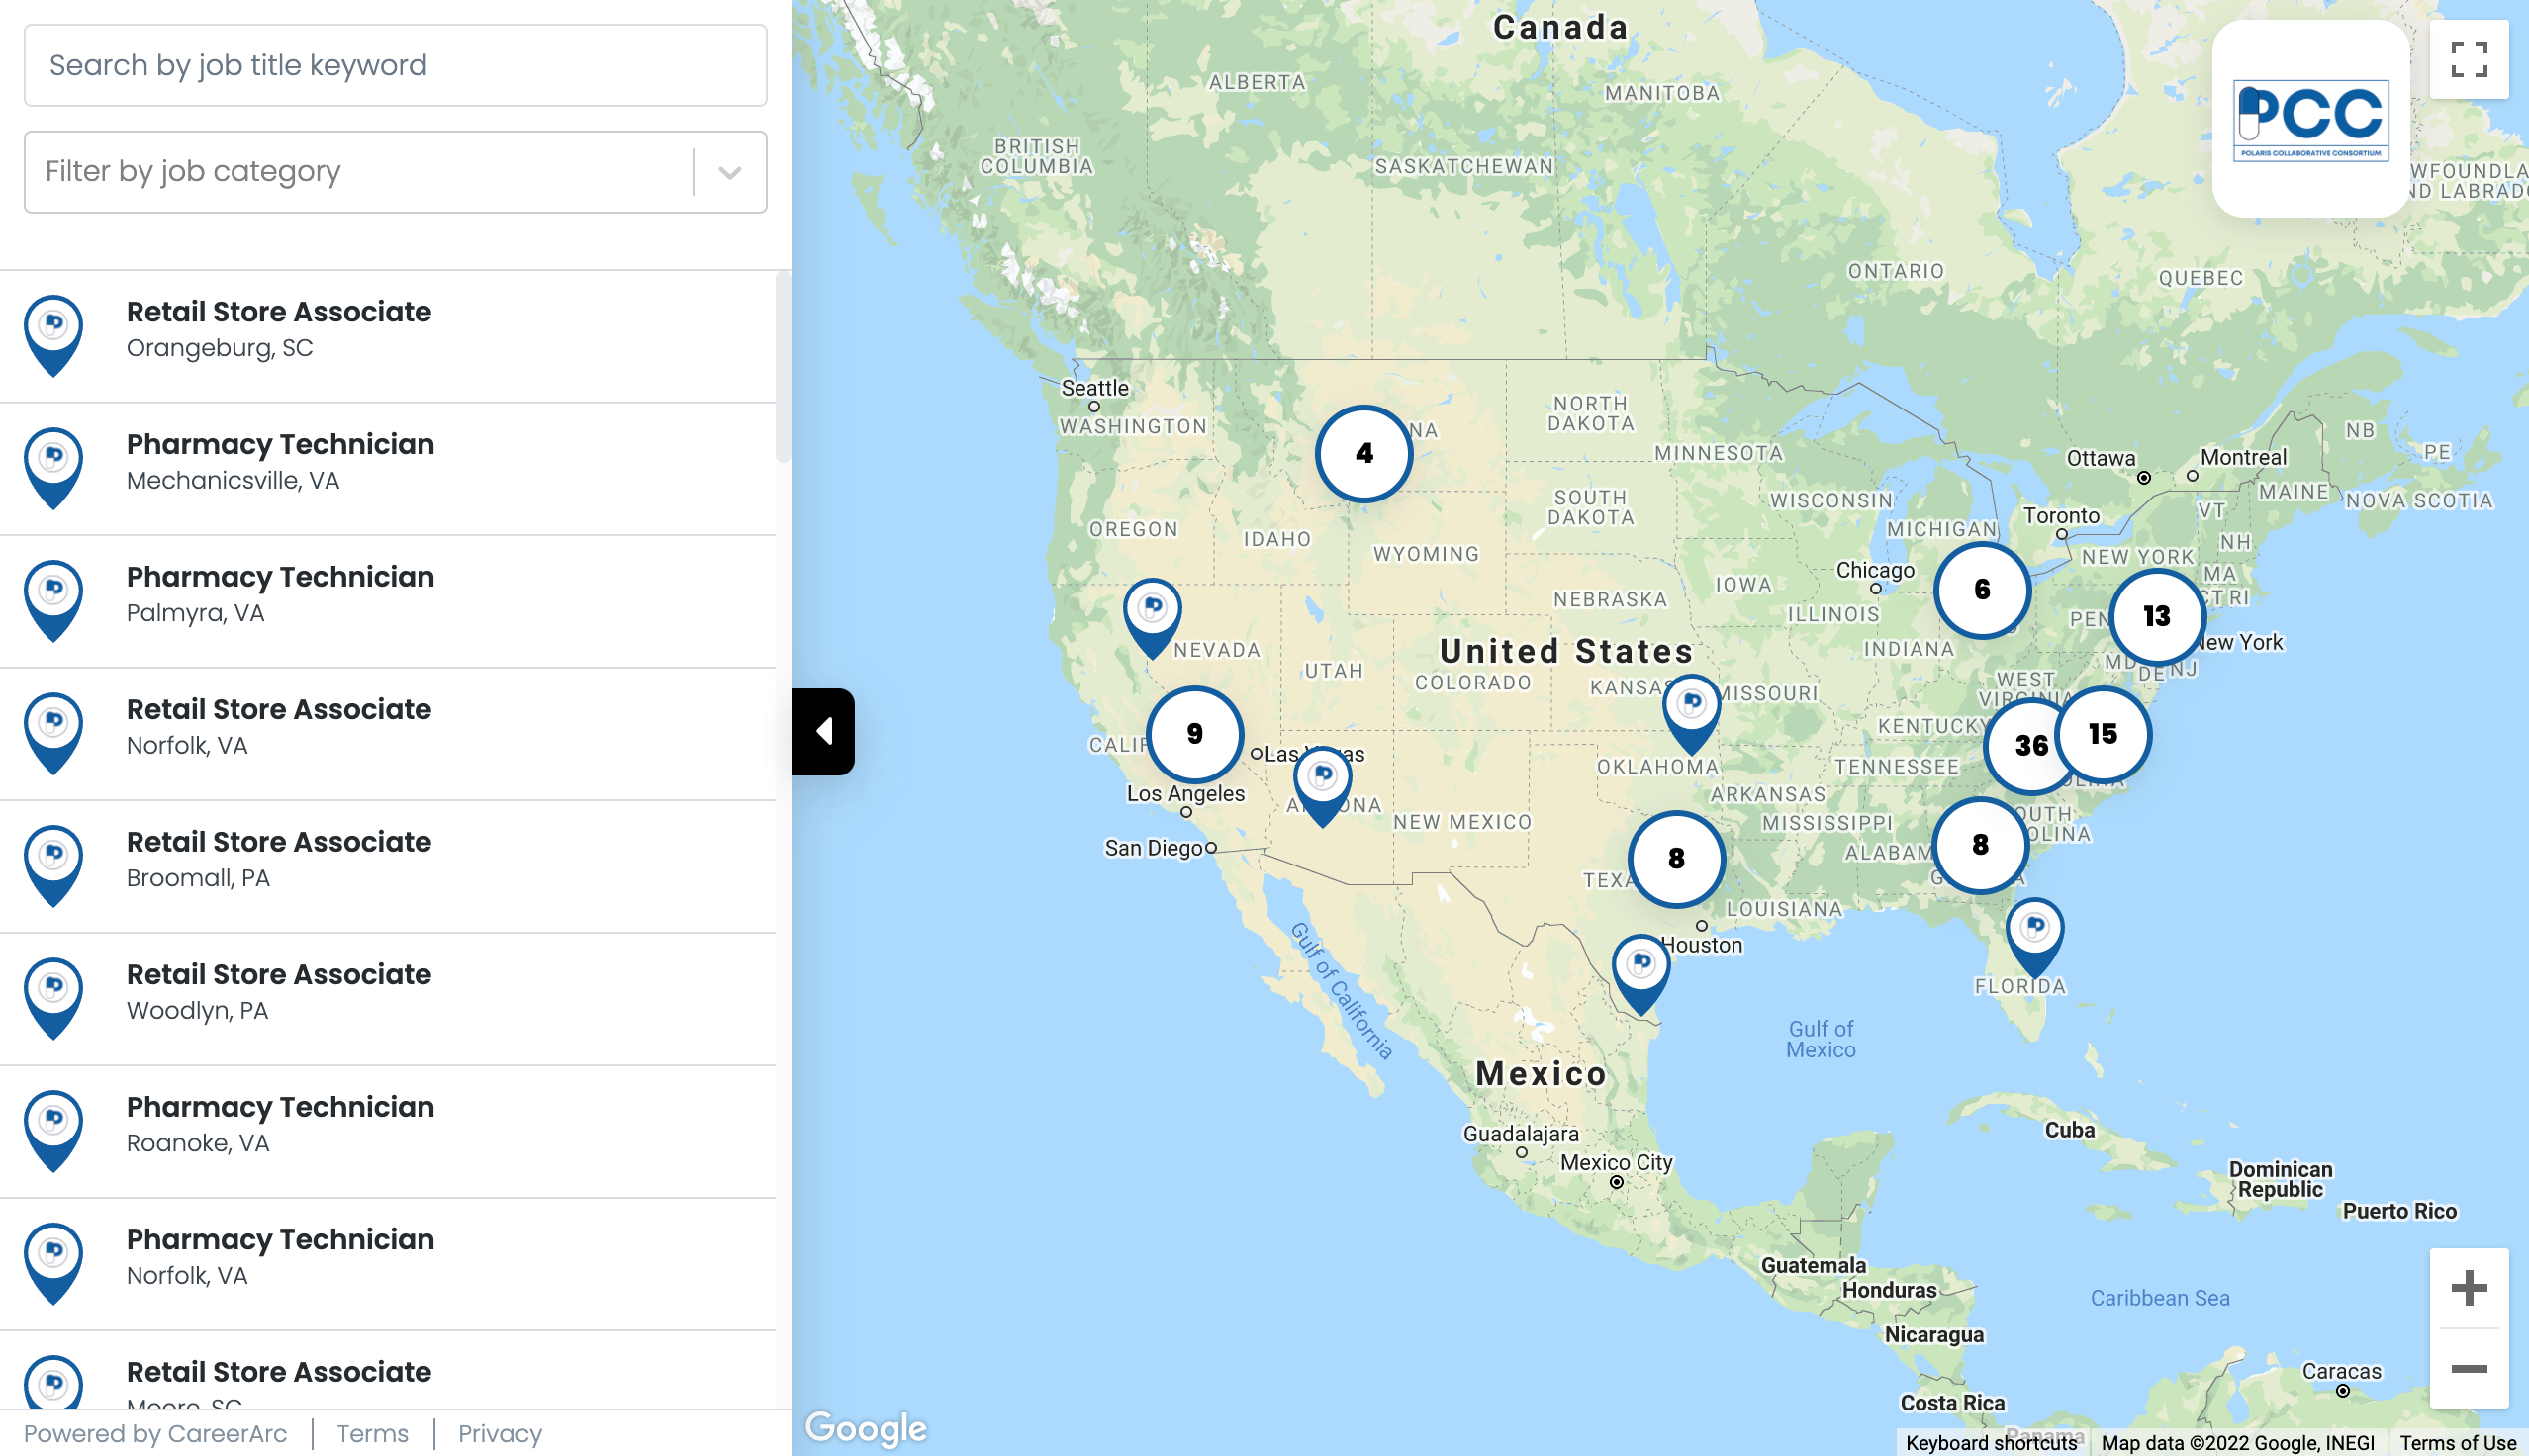Open map Terms of Use link

click(x=2457, y=1443)
